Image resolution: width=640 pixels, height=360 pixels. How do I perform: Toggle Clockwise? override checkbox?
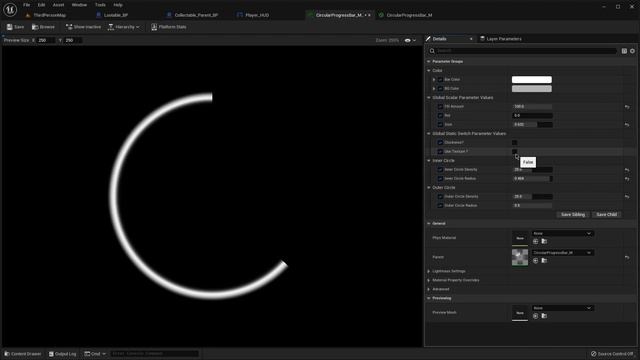click(x=440, y=142)
